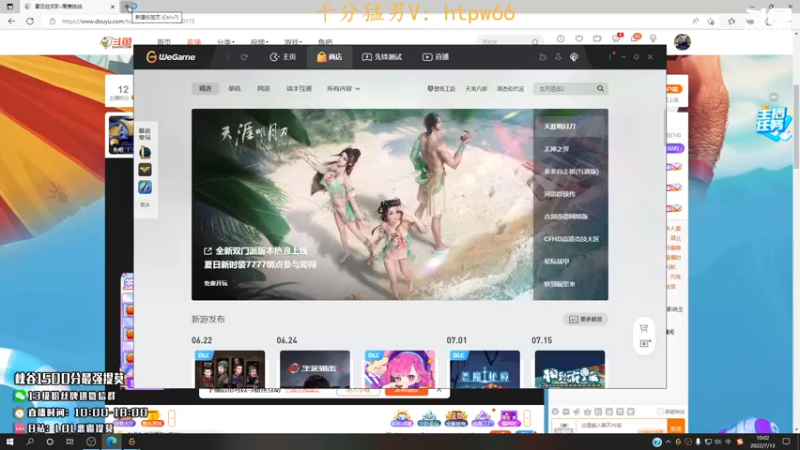800x450 pixels.
Task: Open a new browser tab
Action: click(x=127, y=7)
